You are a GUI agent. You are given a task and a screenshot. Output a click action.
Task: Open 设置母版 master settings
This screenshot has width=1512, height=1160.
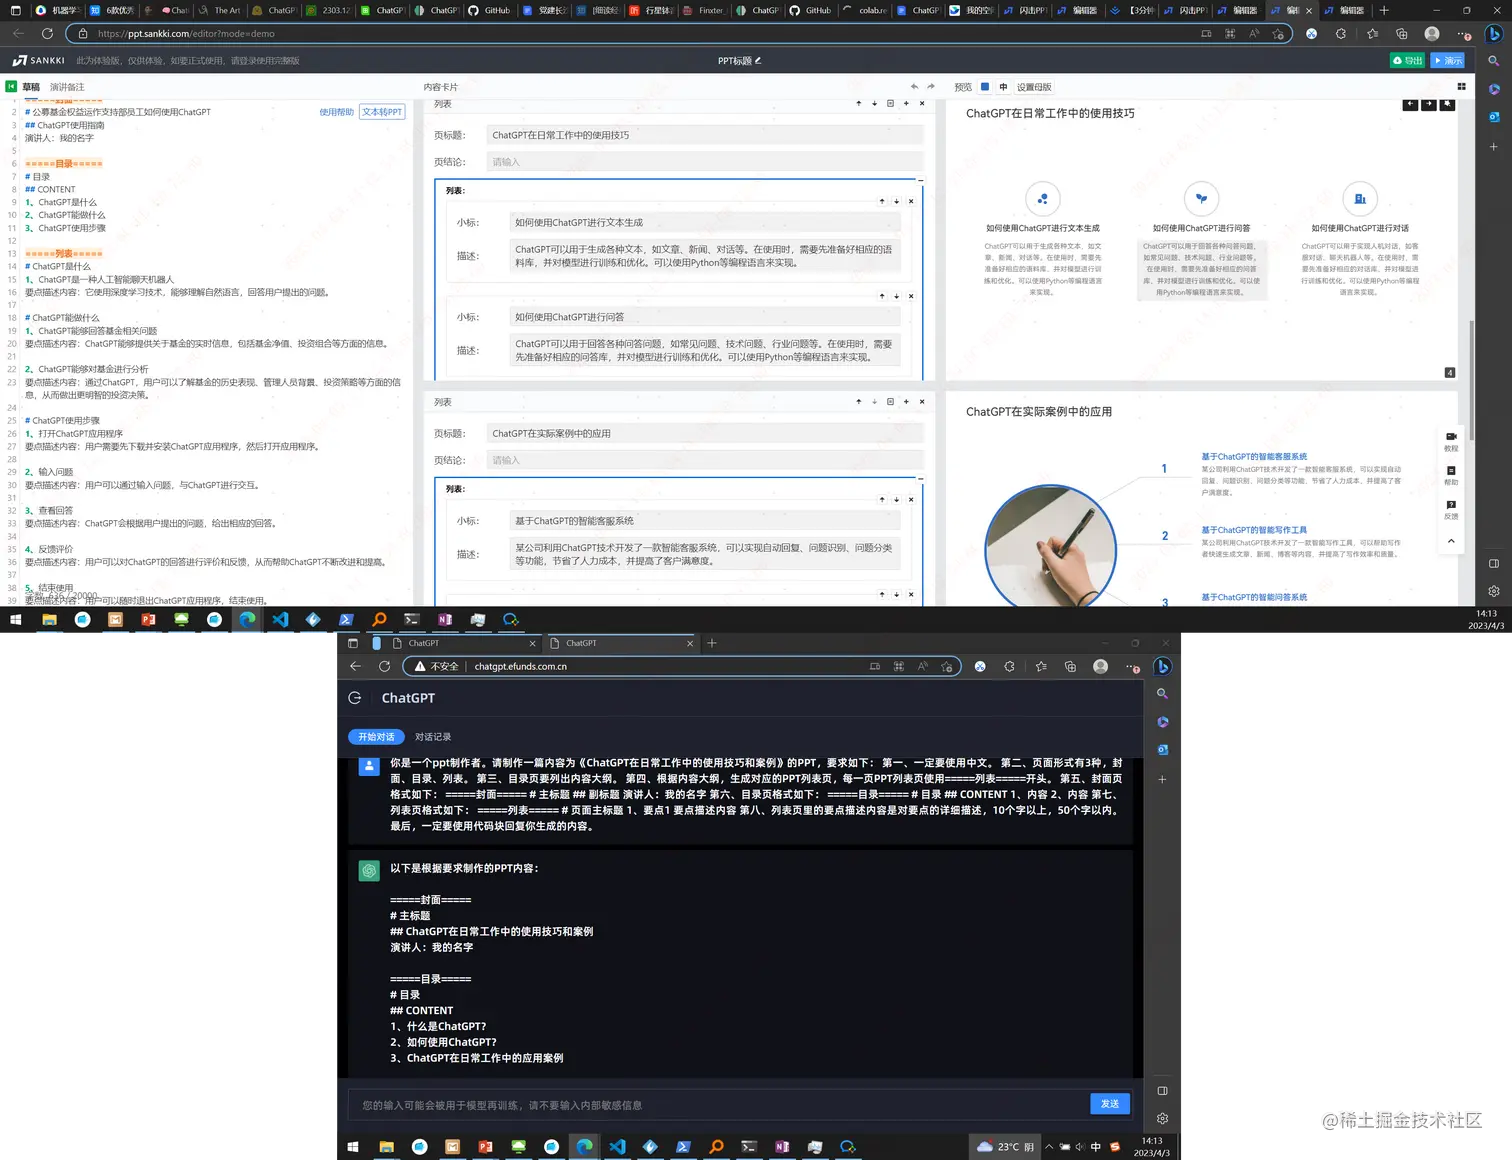pos(1034,87)
